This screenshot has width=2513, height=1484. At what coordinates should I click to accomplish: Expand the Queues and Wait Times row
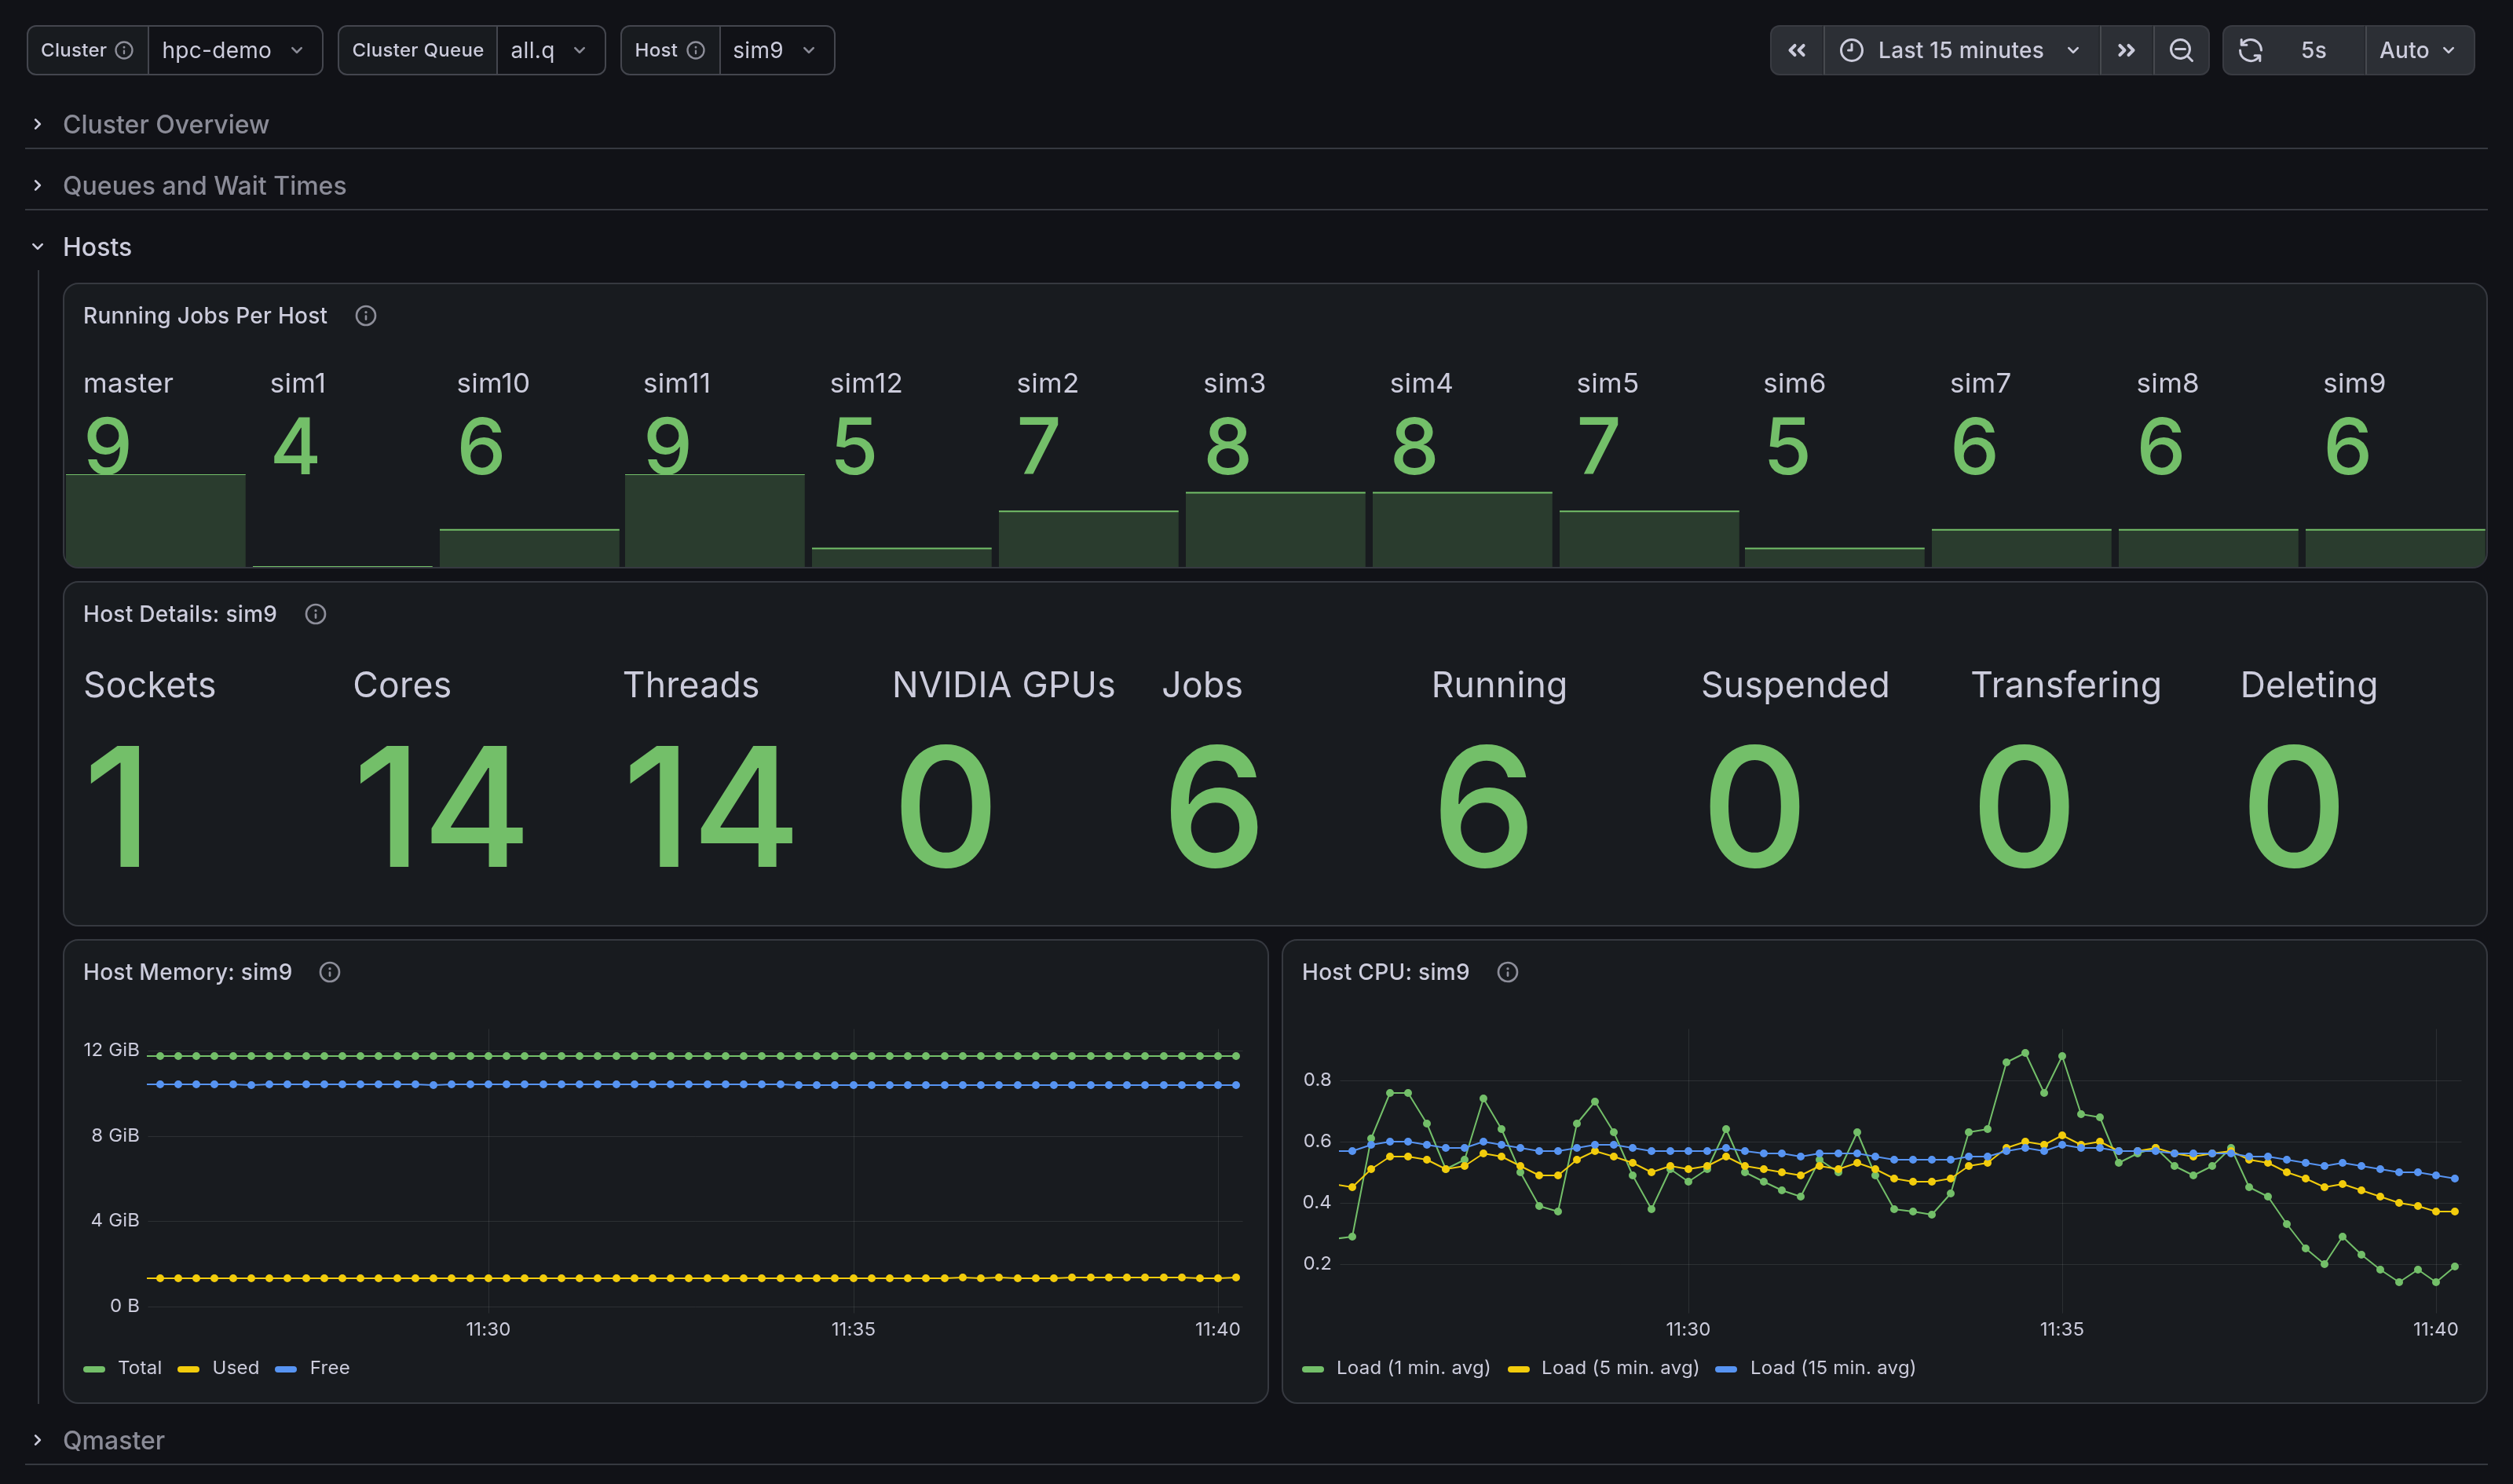click(204, 185)
